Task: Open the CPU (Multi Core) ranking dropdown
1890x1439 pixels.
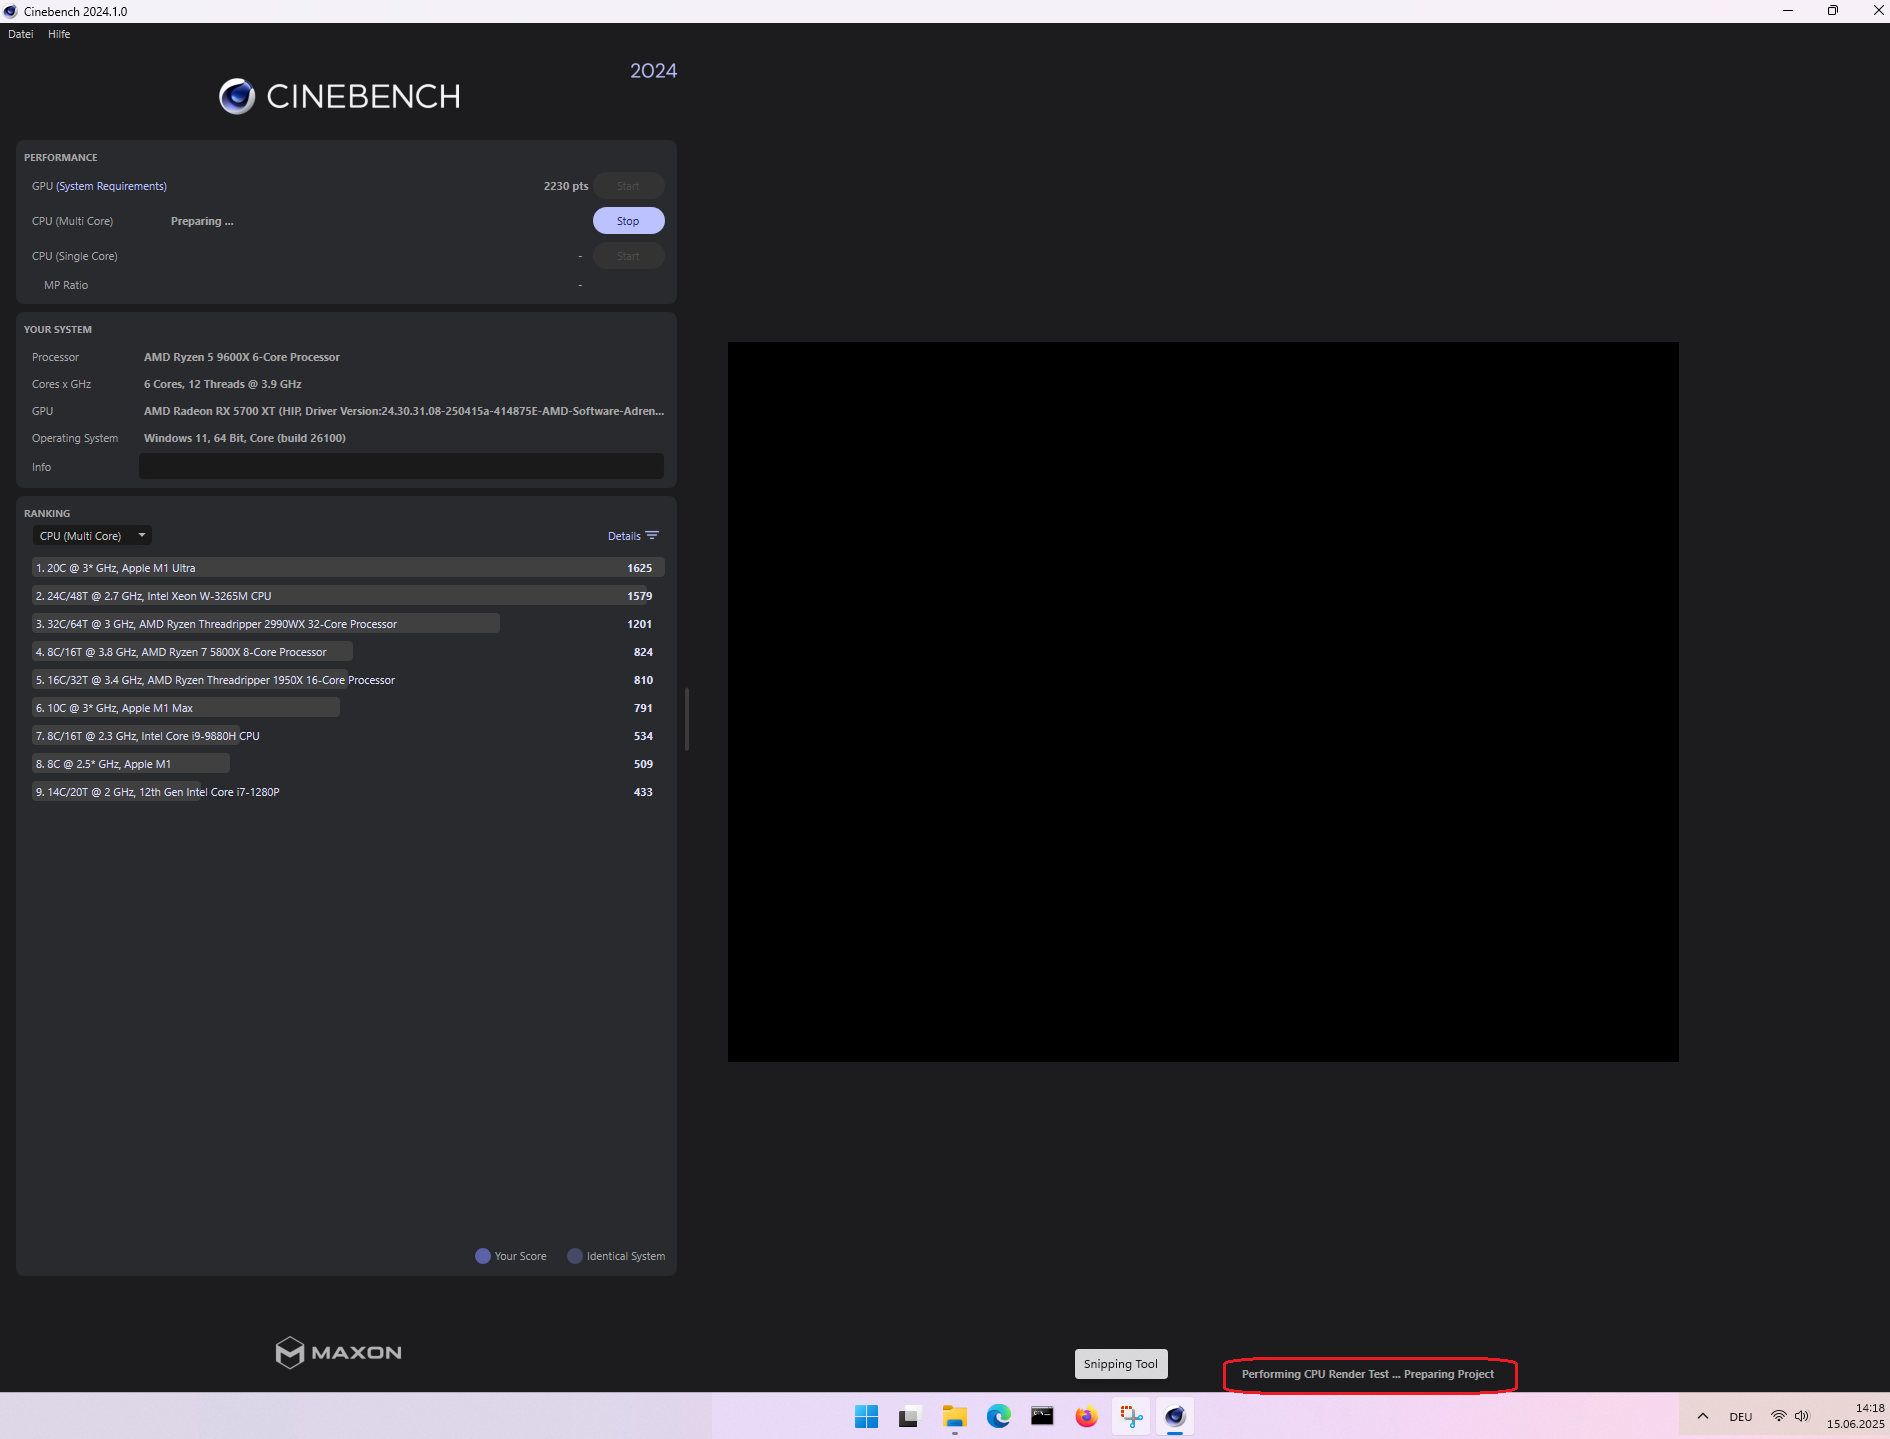Action: (x=92, y=536)
